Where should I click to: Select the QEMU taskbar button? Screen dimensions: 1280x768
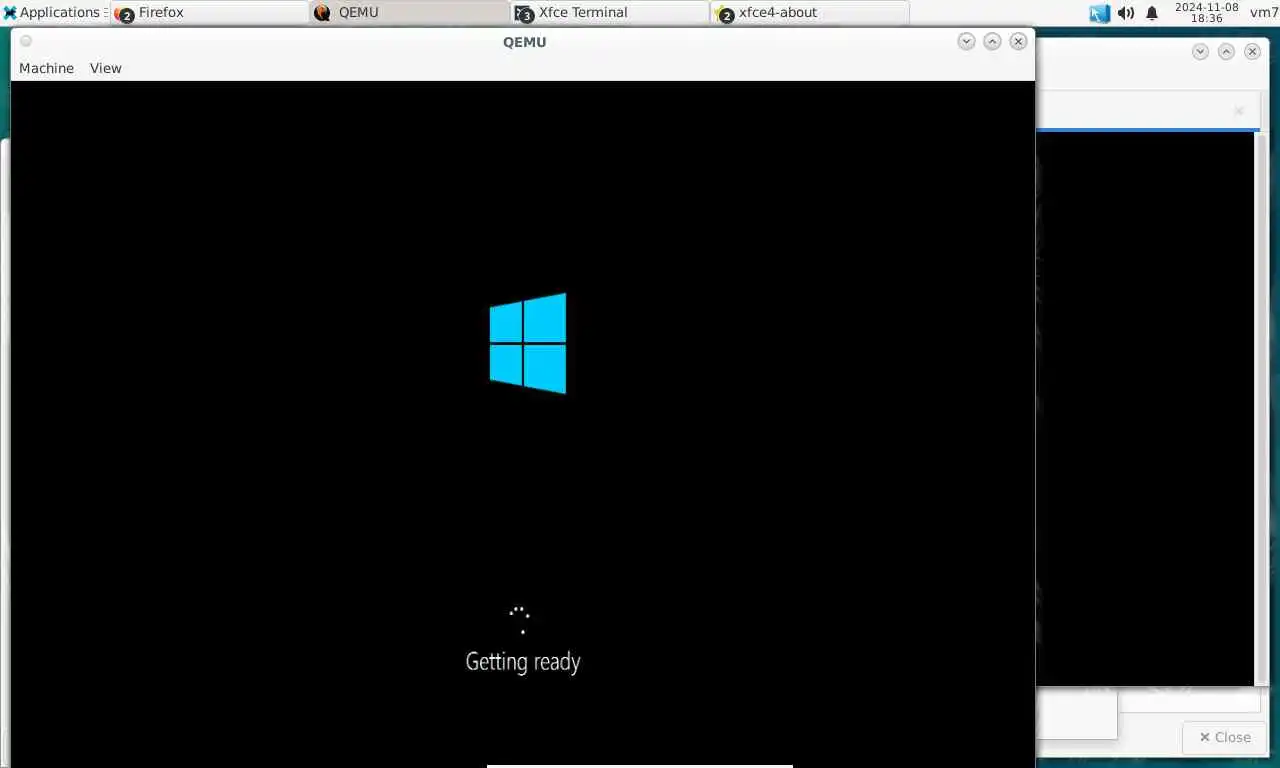409,12
